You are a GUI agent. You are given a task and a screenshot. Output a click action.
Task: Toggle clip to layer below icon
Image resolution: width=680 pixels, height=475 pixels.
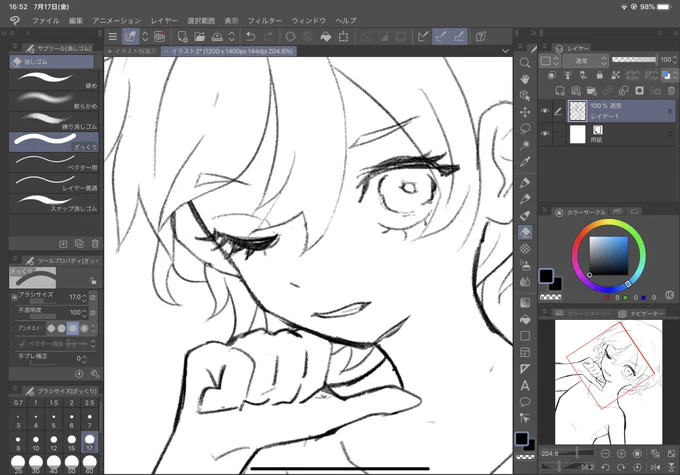(x=551, y=75)
